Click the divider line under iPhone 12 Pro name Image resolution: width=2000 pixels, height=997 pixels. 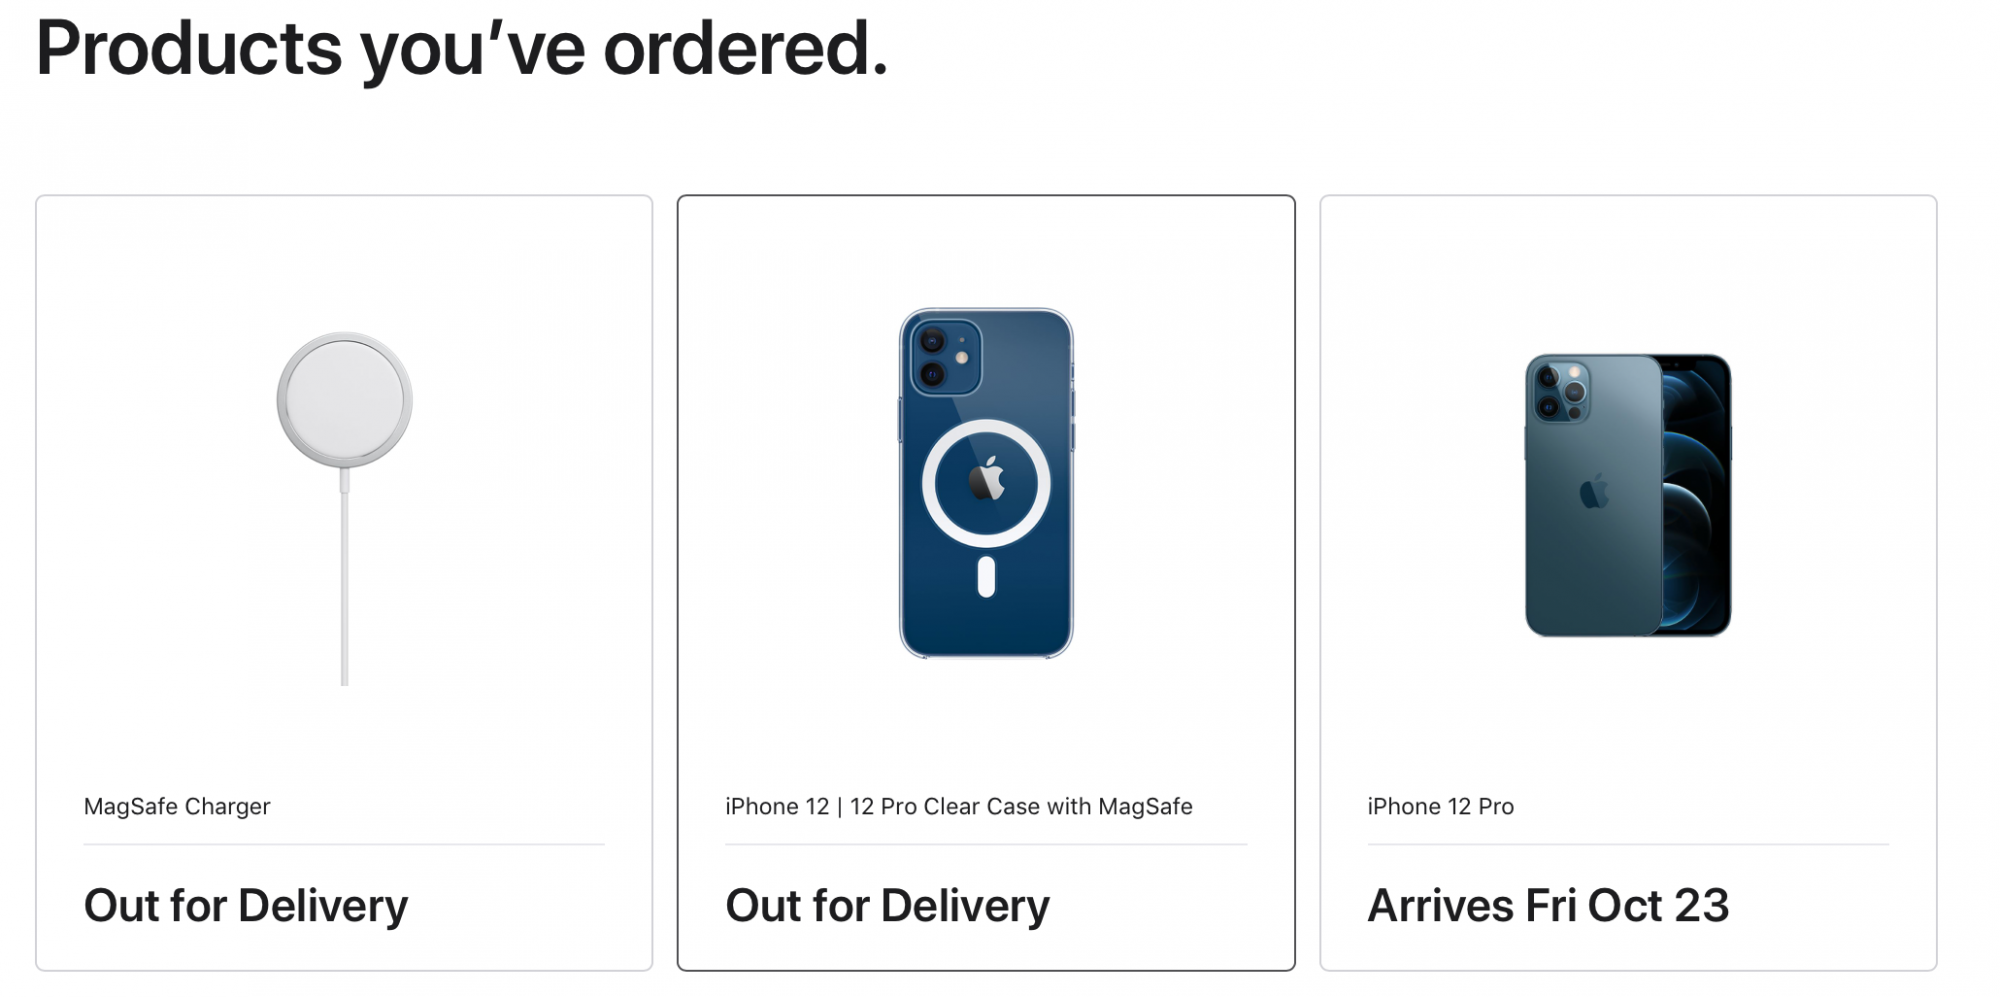click(x=1627, y=845)
